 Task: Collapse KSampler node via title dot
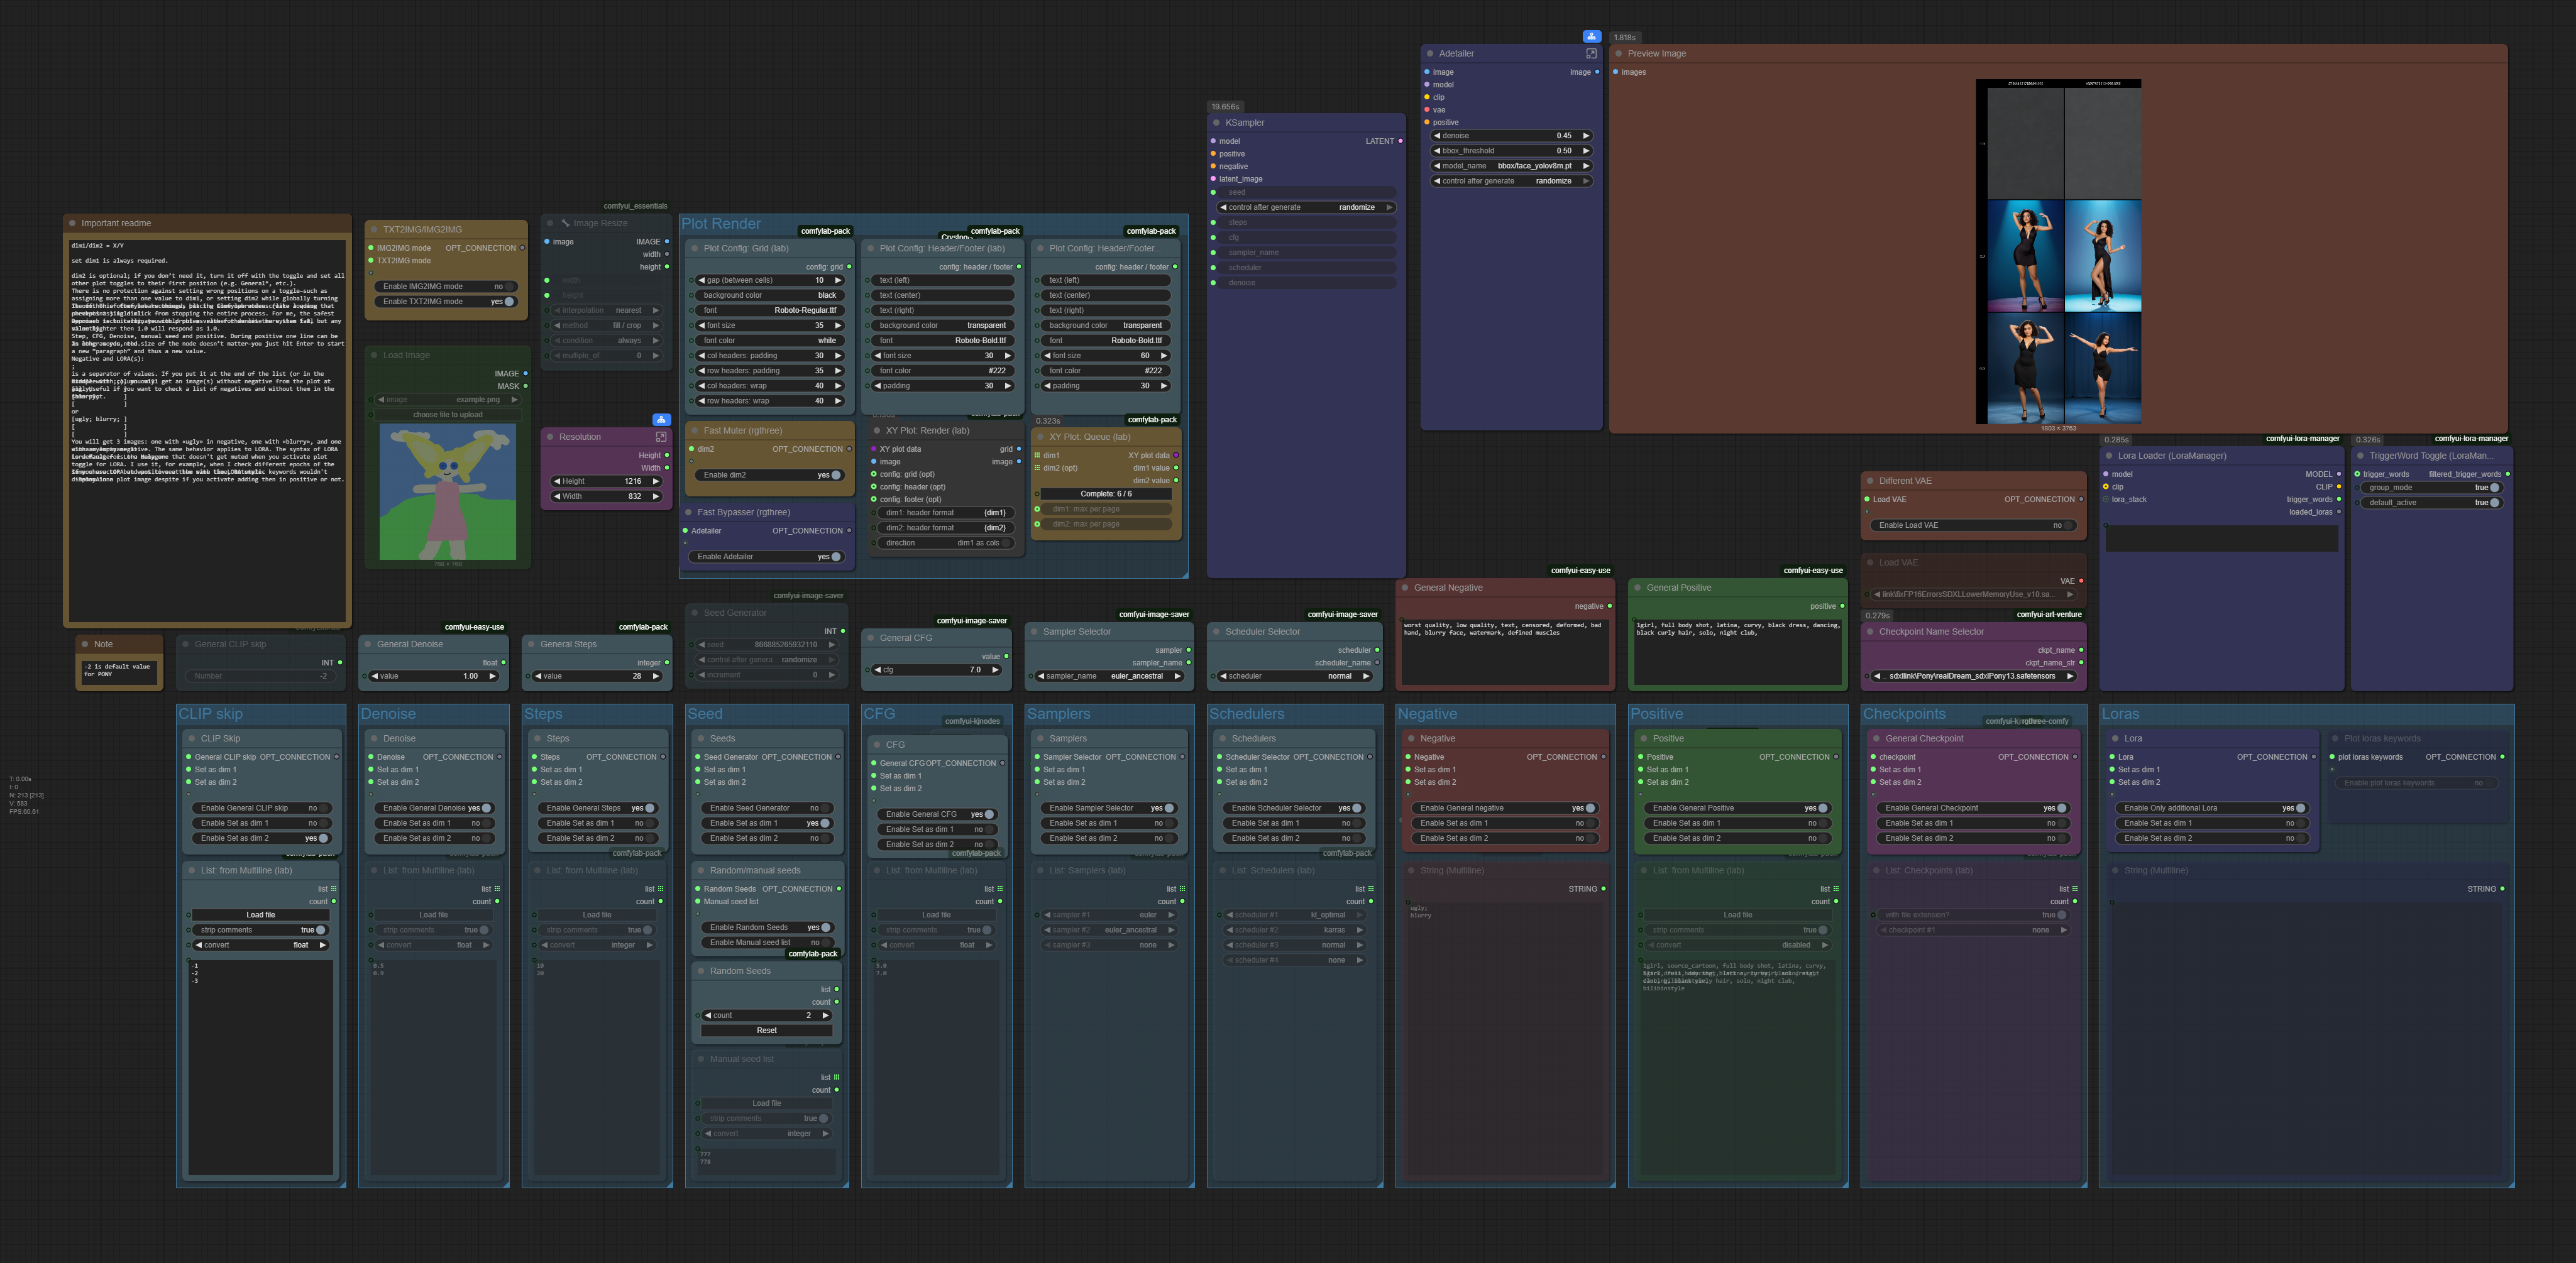pyautogui.click(x=1216, y=123)
